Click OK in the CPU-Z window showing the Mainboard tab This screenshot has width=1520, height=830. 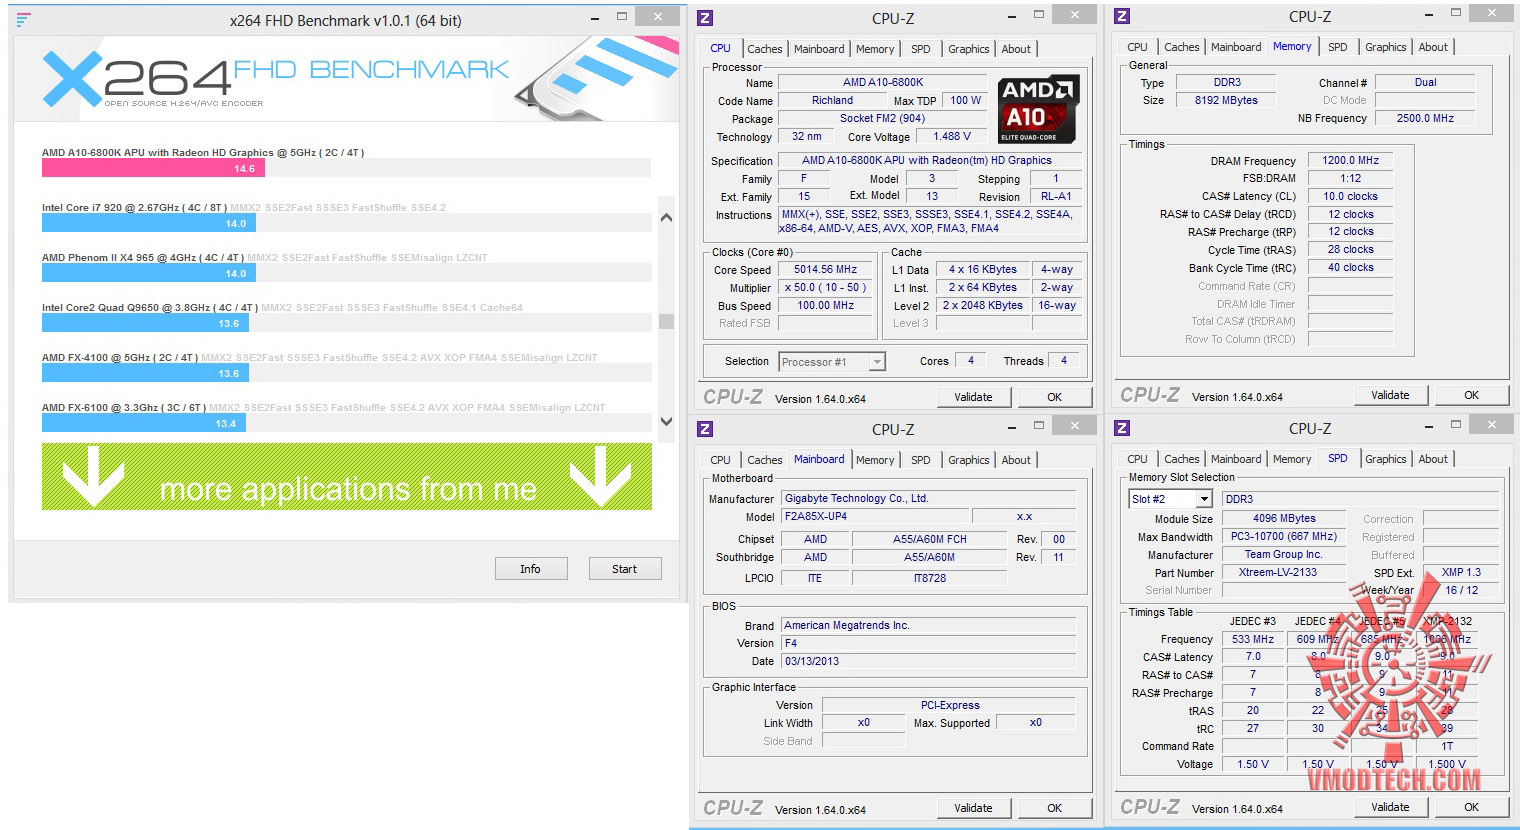point(1054,808)
